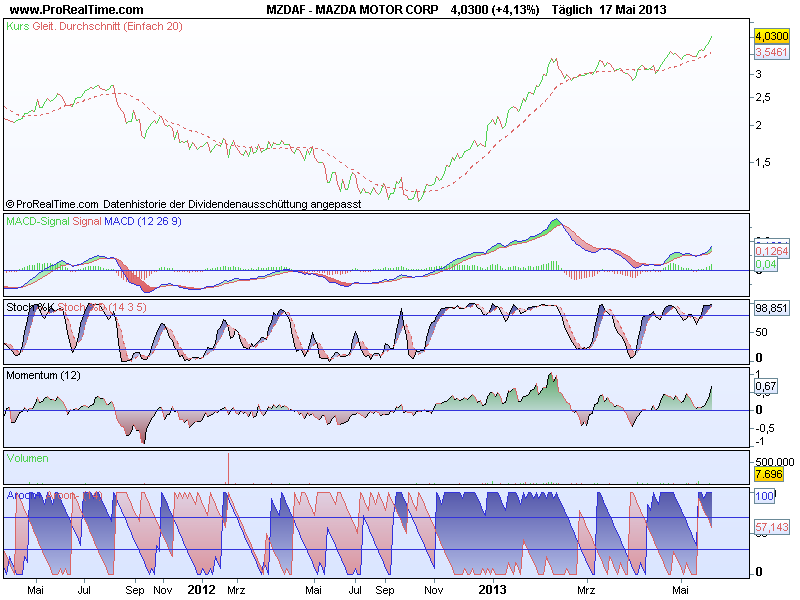Select the Momentum (12) panel label

43,376
